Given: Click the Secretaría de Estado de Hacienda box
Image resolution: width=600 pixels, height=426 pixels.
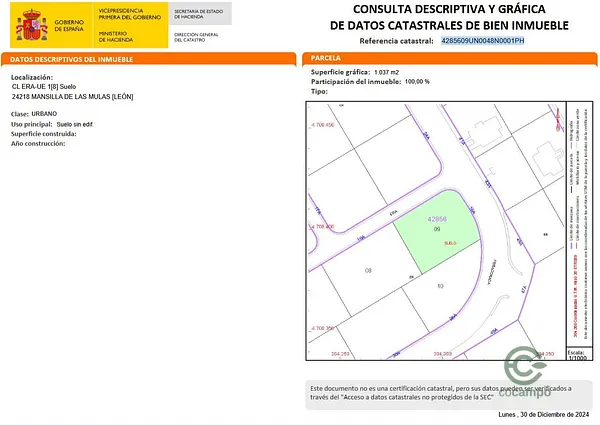Looking at the screenshot, I should point(201,13).
